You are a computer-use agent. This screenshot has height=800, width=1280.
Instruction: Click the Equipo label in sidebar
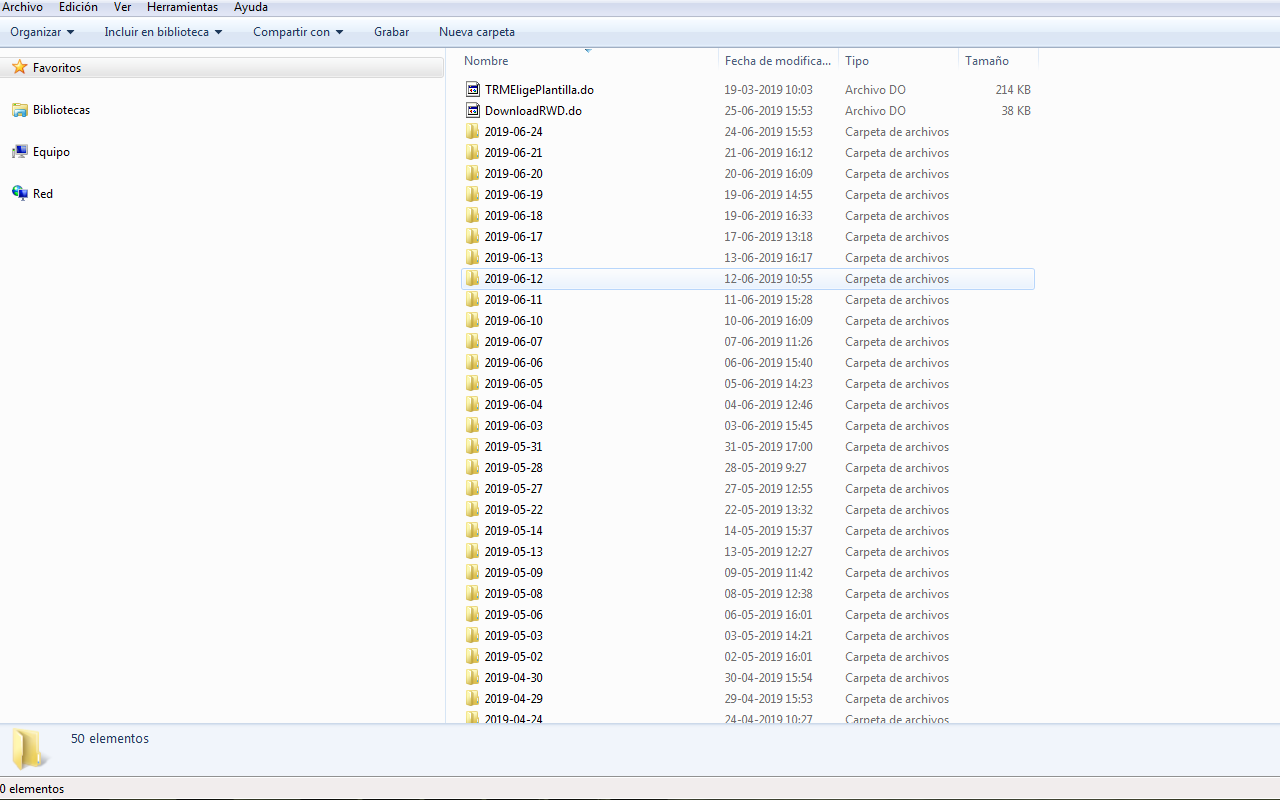51,152
